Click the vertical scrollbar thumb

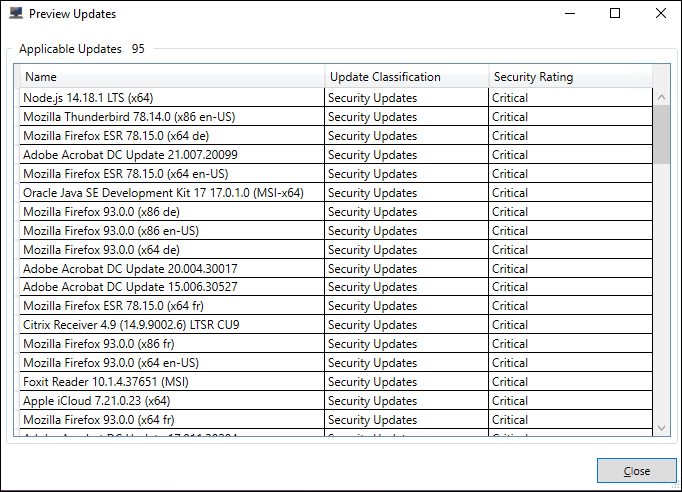pyautogui.click(x=661, y=133)
